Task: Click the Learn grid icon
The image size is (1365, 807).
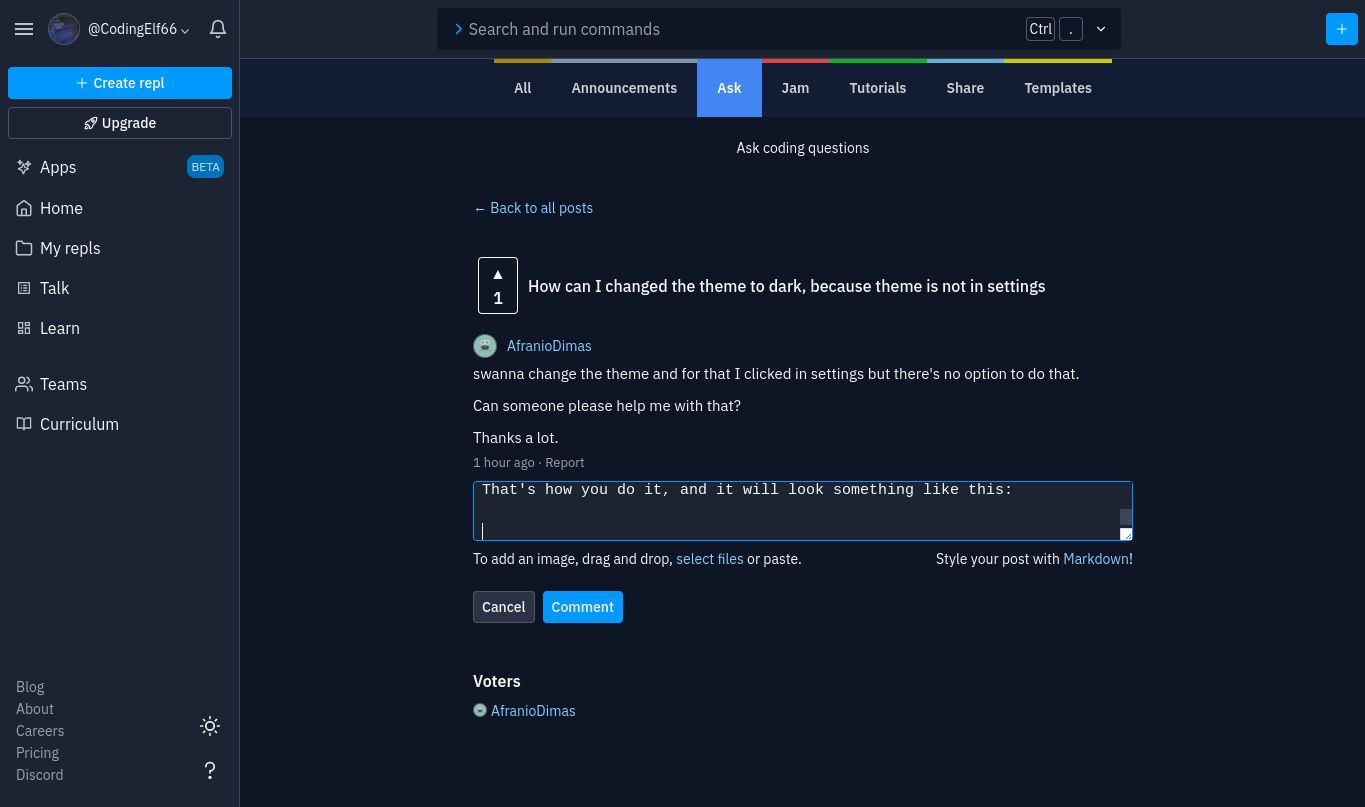Action: pyautogui.click(x=24, y=328)
